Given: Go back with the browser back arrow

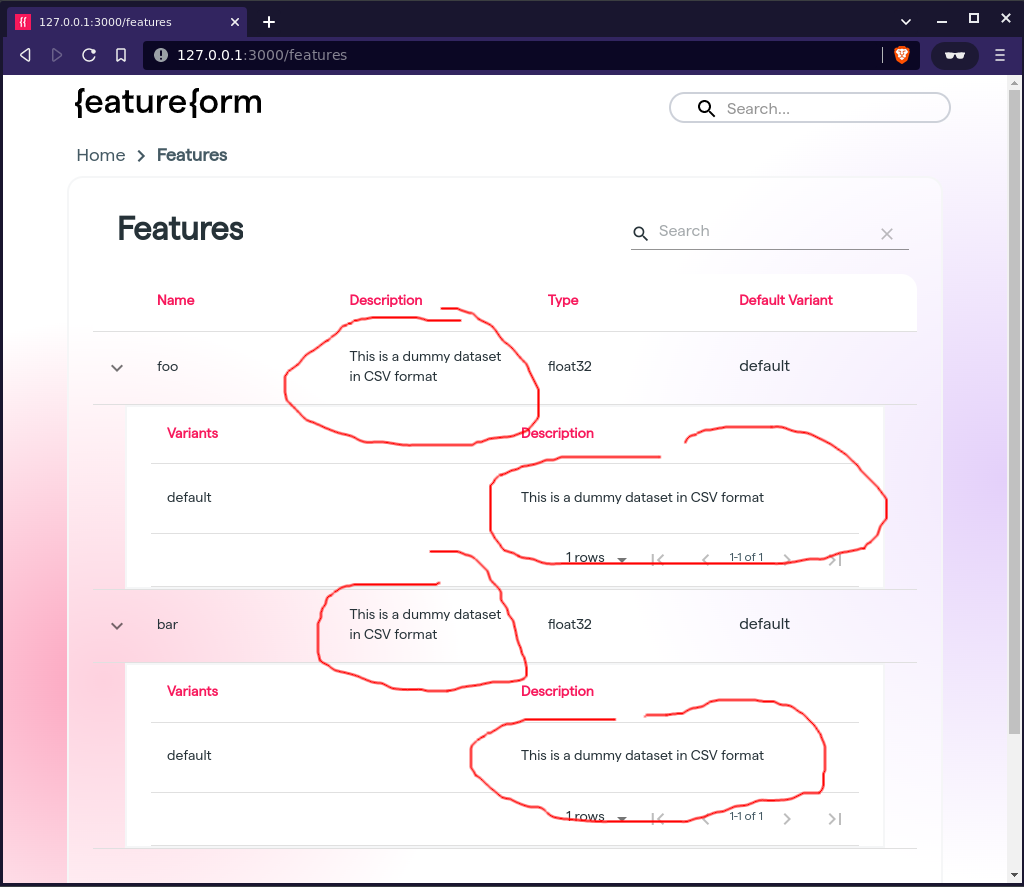Looking at the screenshot, I should pyautogui.click(x=25, y=55).
